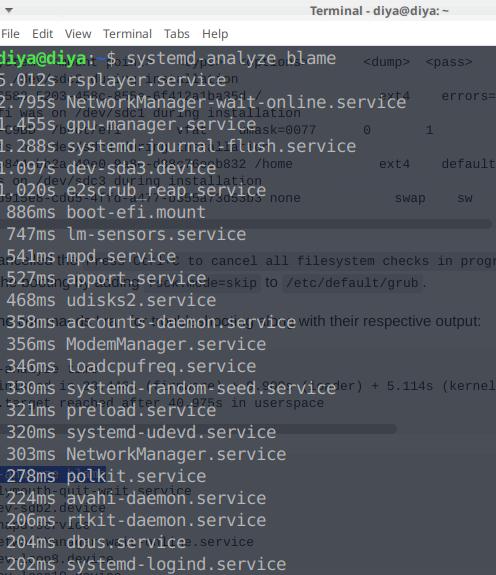Click the systemd-logind.service line
This screenshot has height=575, width=496.
click(x=146, y=564)
